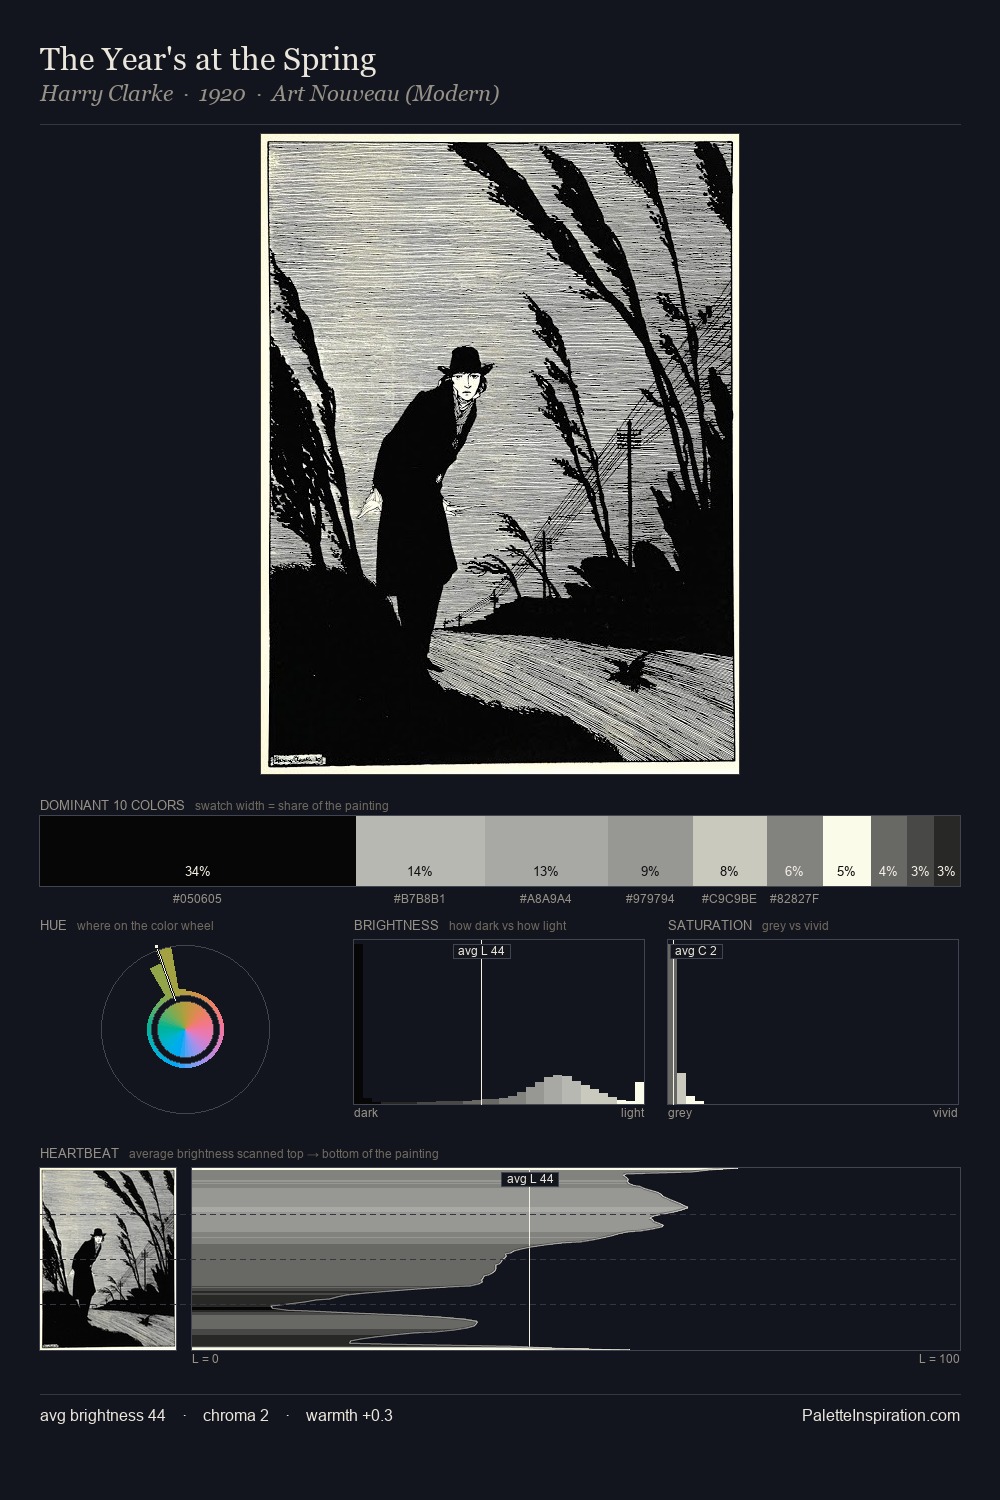The image size is (1000, 1500).
Task: Click the hue color wheel
Action: coord(185,1029)
